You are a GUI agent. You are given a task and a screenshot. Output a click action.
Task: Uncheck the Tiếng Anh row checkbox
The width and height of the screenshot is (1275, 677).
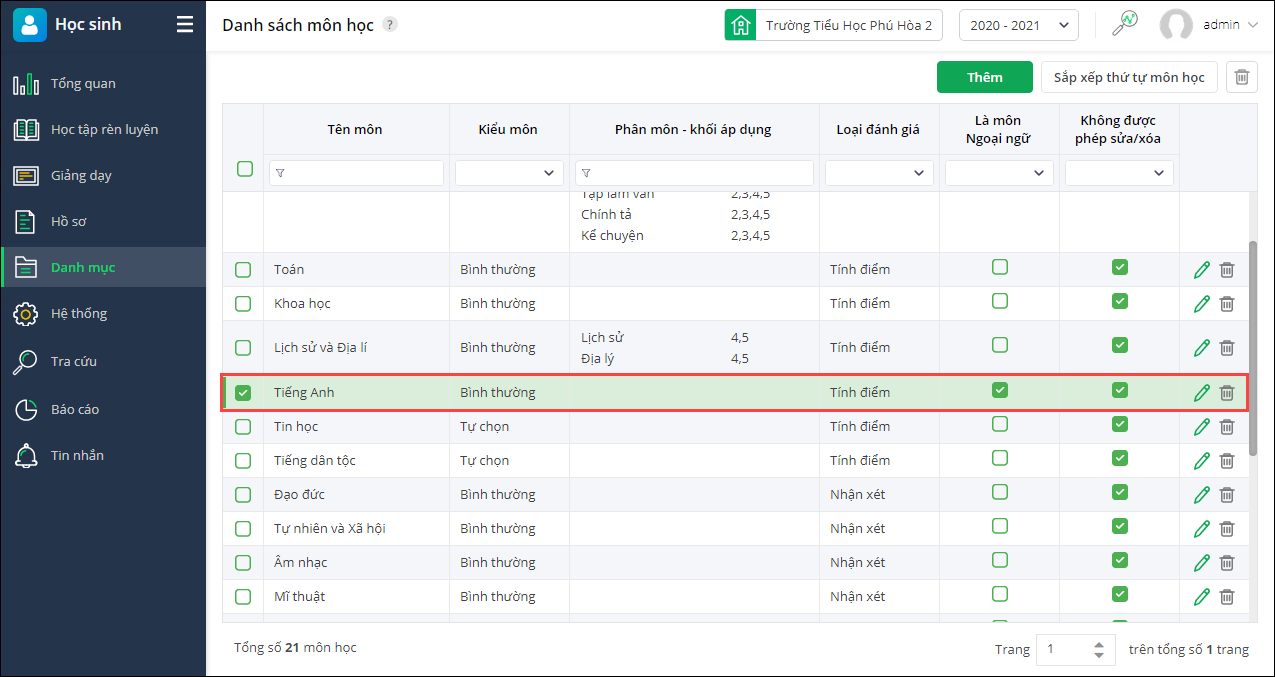point(243,393)
